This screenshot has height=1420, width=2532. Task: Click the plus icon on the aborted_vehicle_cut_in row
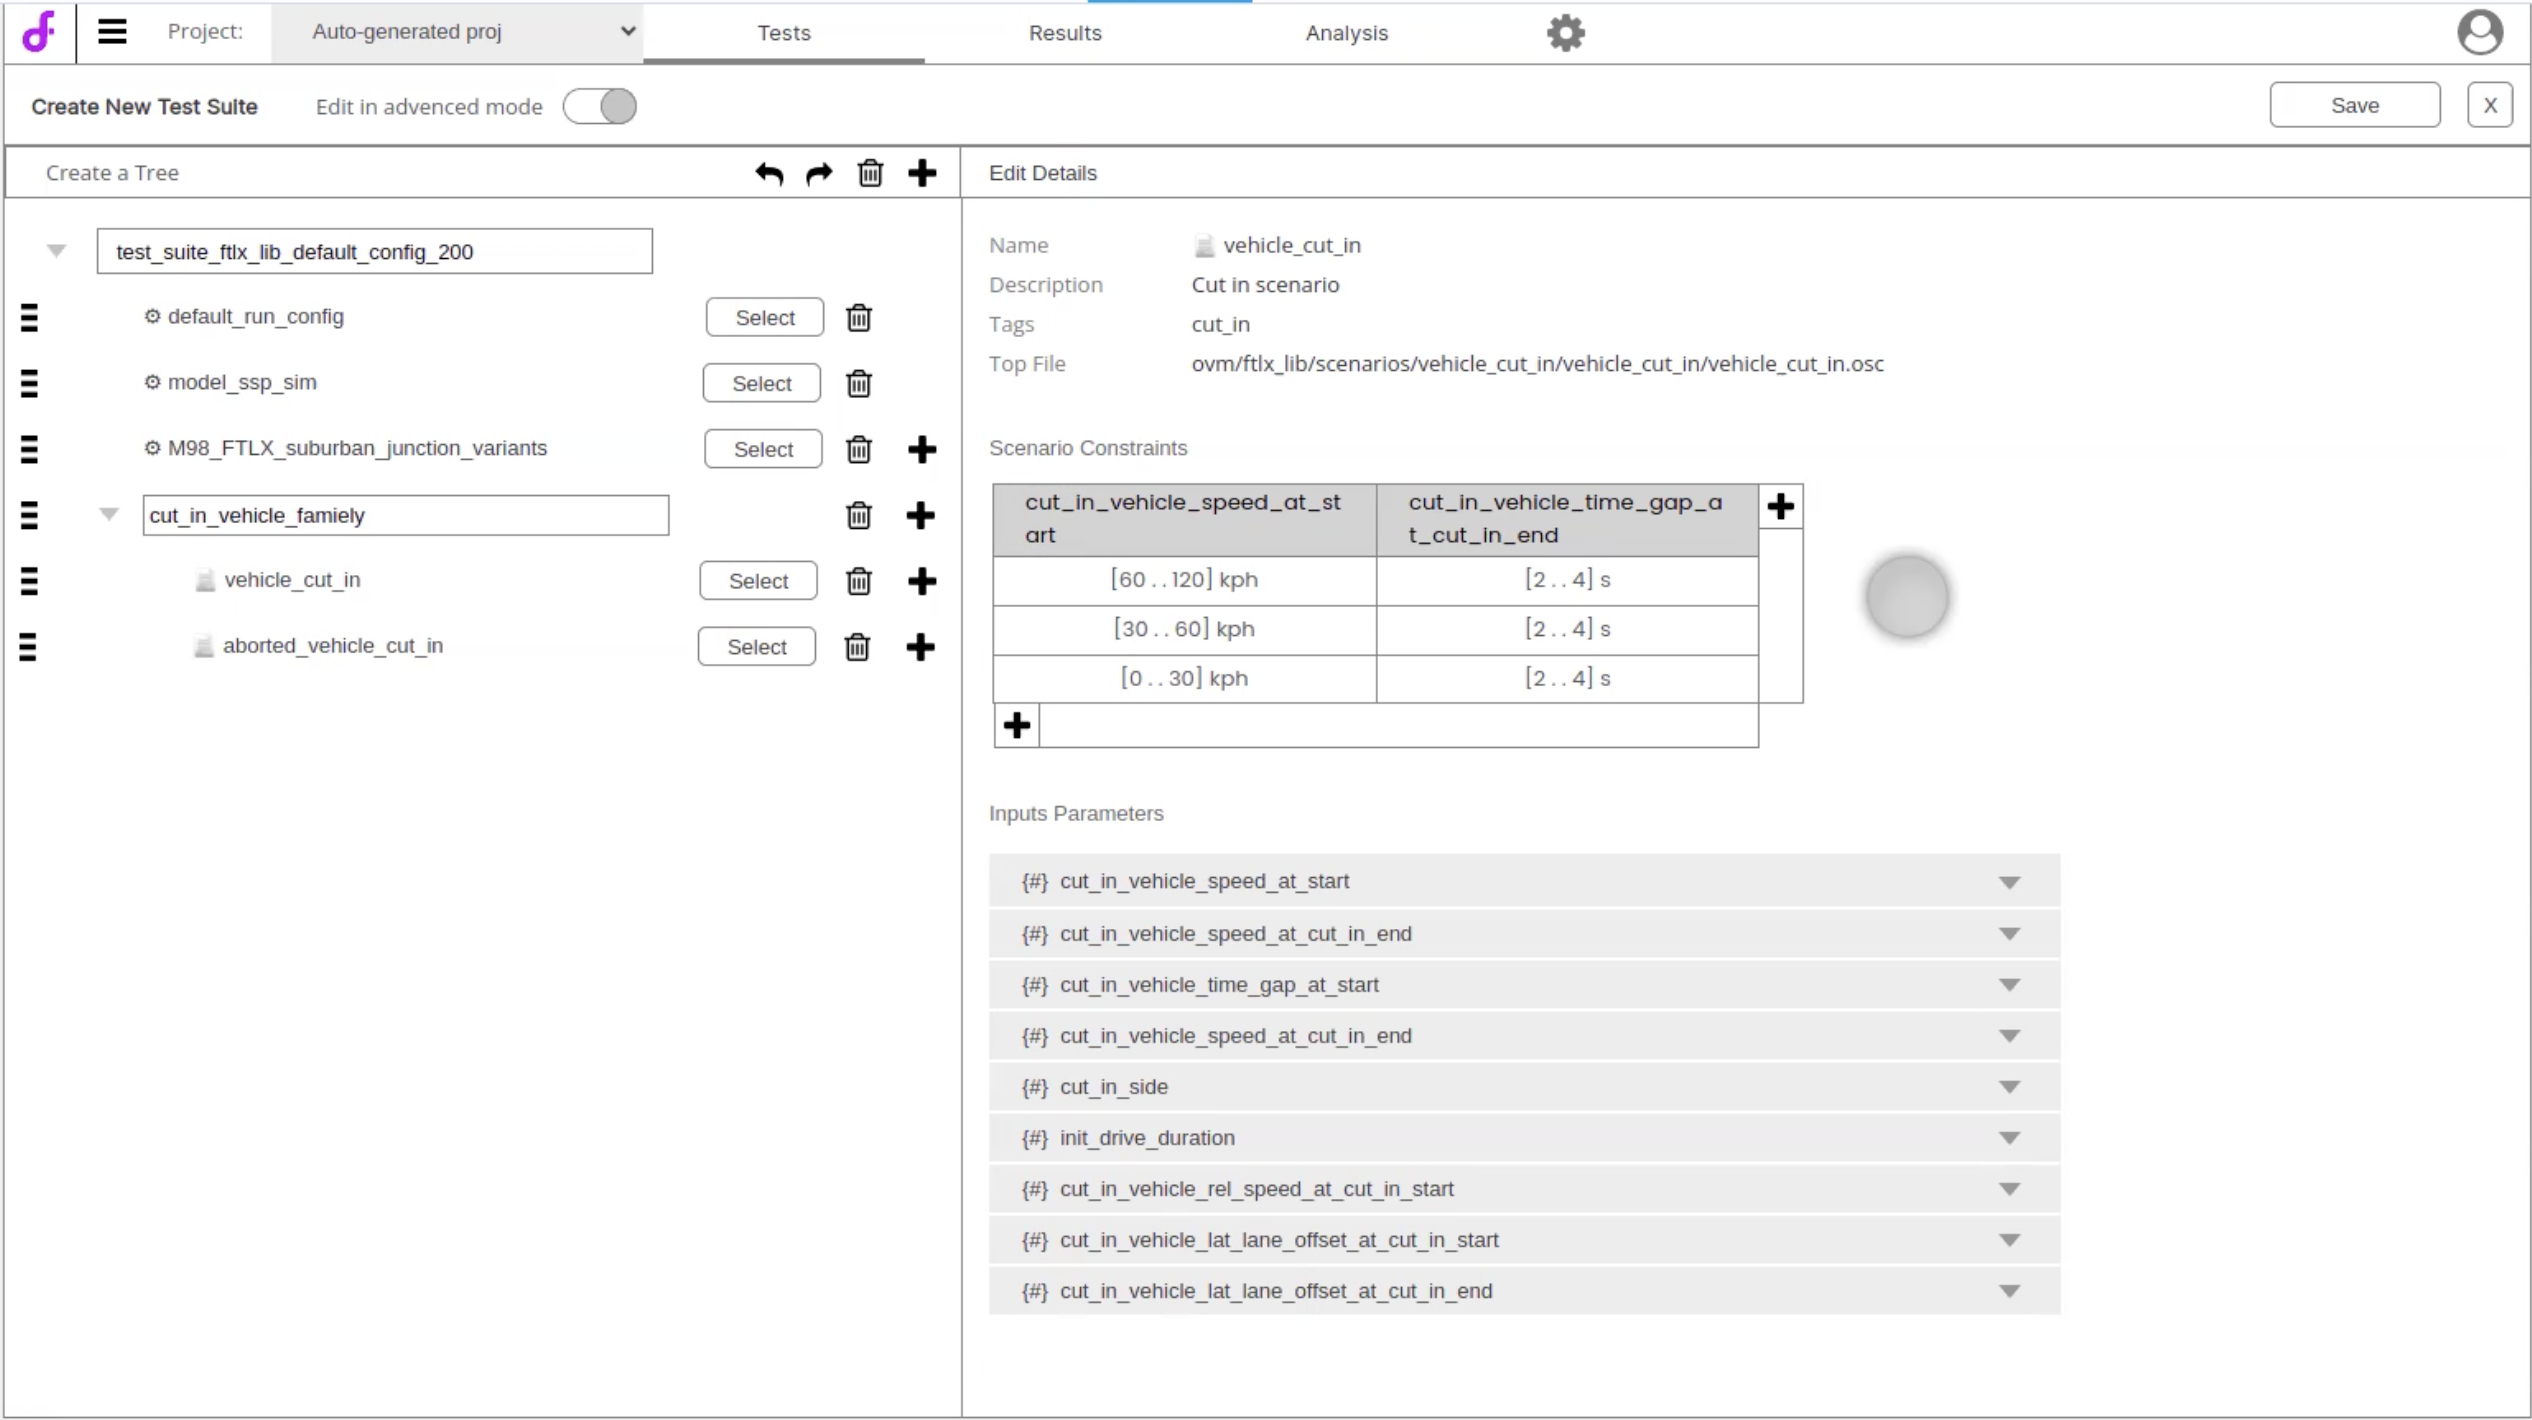(920, 648)
